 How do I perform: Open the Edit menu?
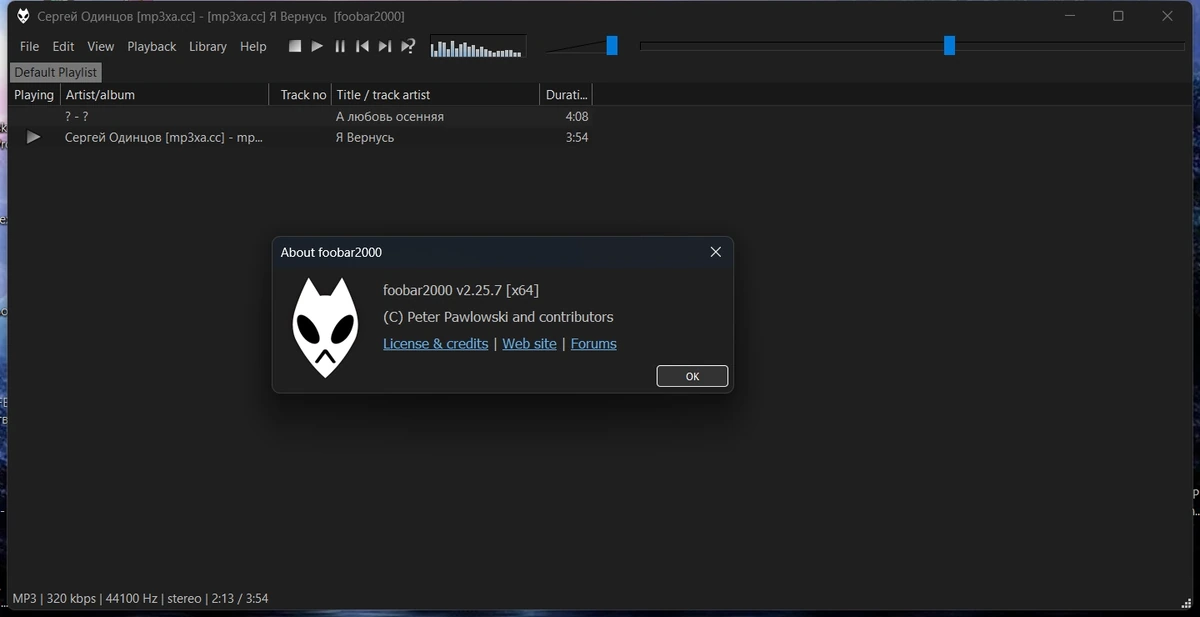click(63, 46)
